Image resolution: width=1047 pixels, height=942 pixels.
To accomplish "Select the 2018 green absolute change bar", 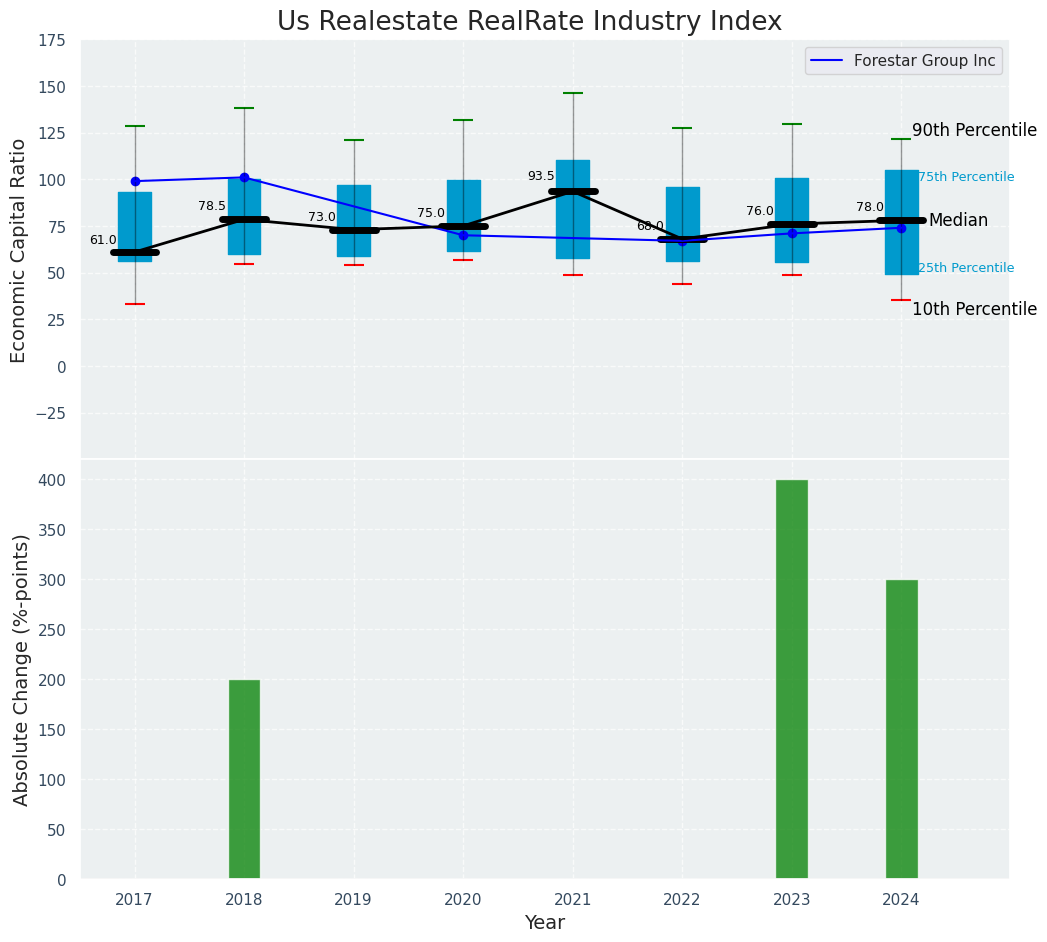I will 244,779.
